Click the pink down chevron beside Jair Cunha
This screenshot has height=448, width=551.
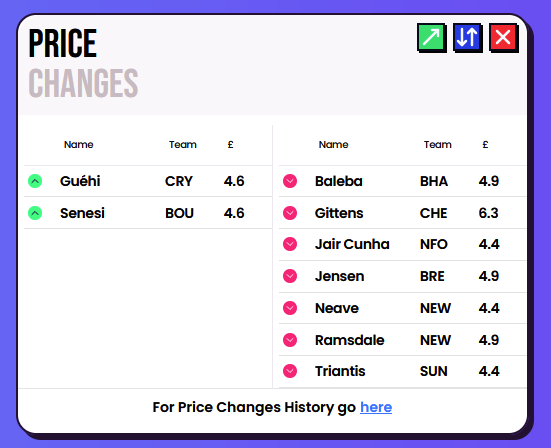290,244
